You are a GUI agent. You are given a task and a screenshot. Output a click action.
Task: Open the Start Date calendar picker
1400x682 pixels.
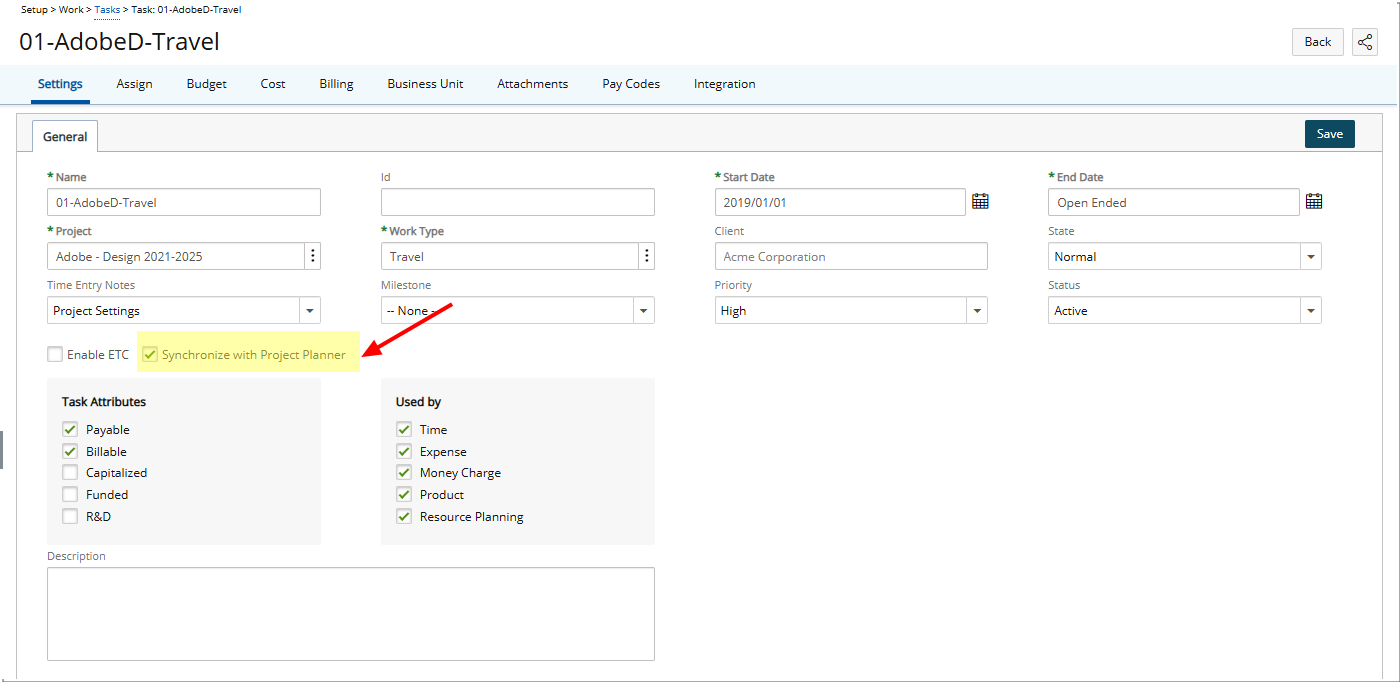pyautogui.click(x=980, y=202)
